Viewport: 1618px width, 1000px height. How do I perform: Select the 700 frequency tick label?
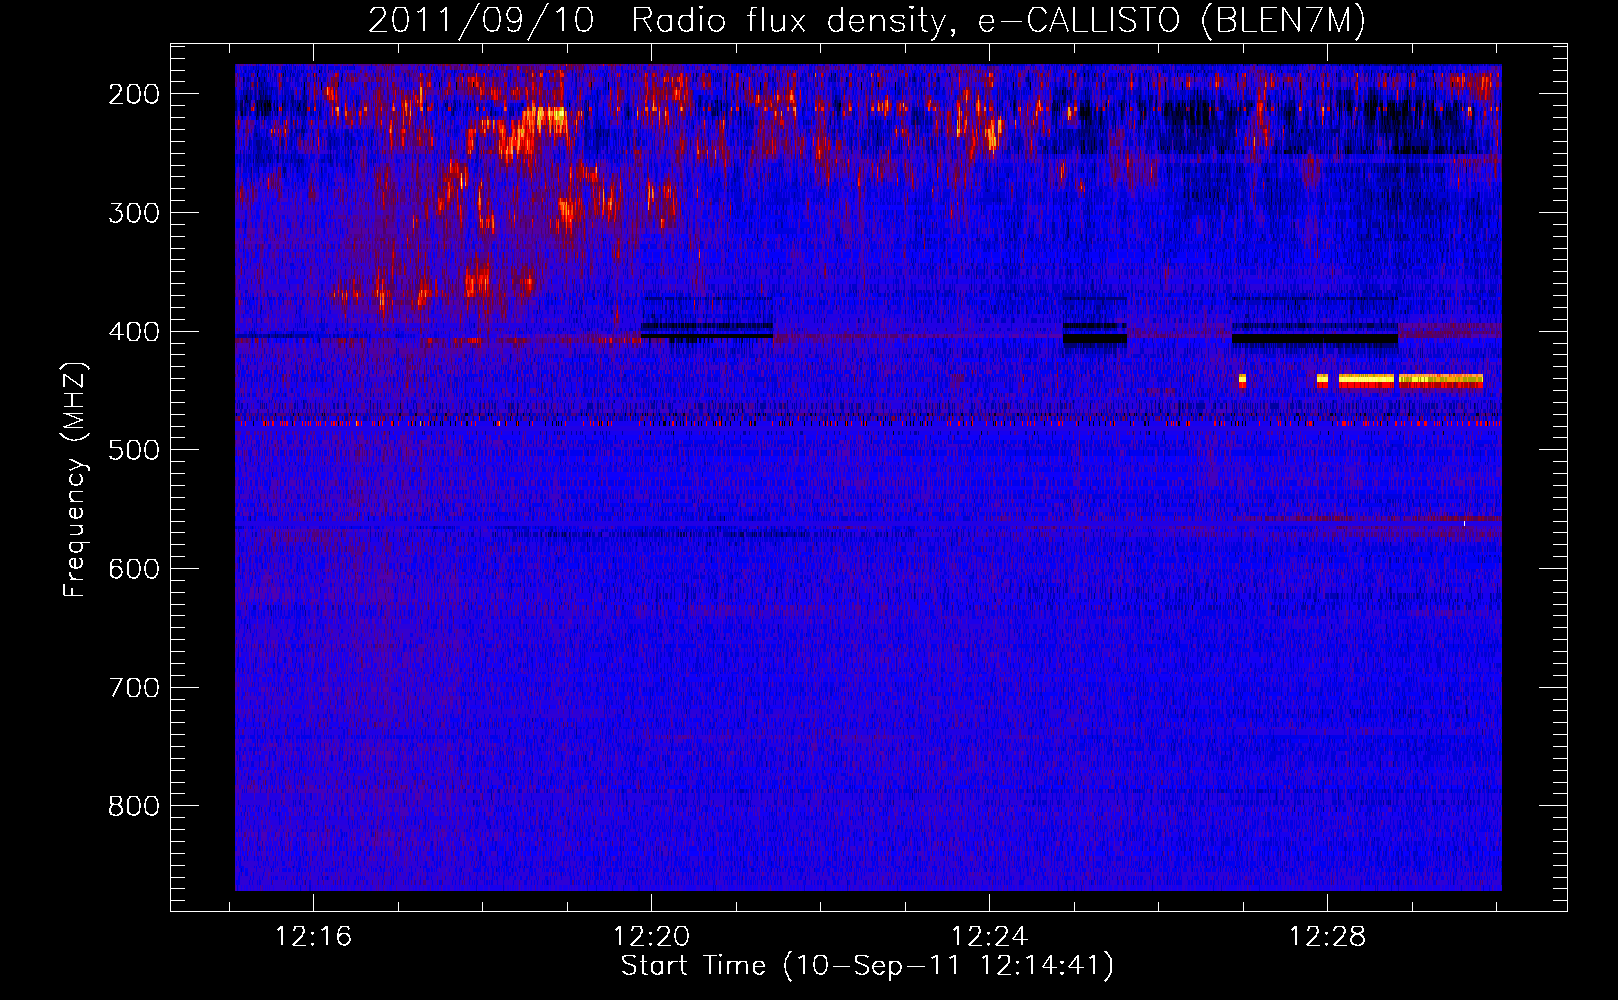pyautogui.click(x=134, y=688)
